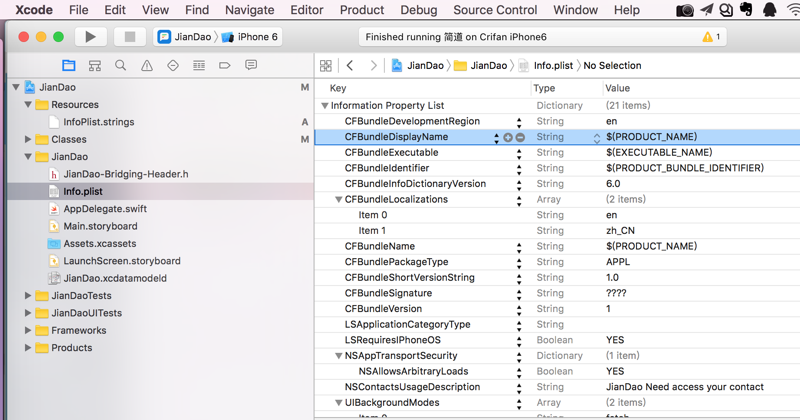The image size is (800, 420).
Task: Expand the Classes group
Action: (28, 139)
